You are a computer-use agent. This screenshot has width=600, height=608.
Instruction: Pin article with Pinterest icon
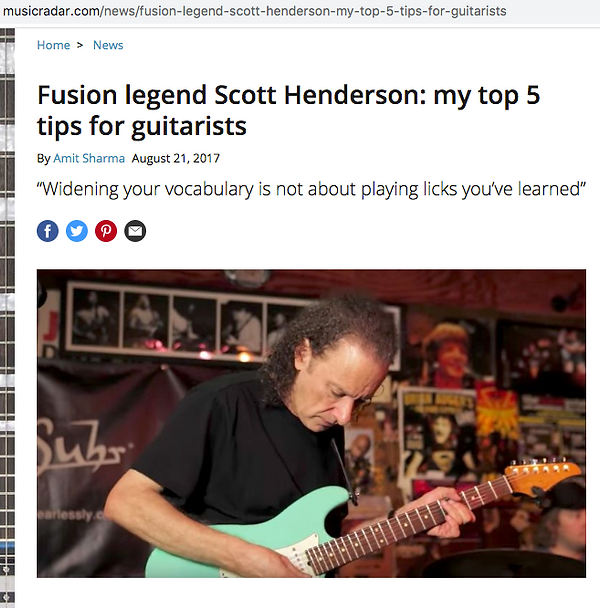[x=106, y=231]
